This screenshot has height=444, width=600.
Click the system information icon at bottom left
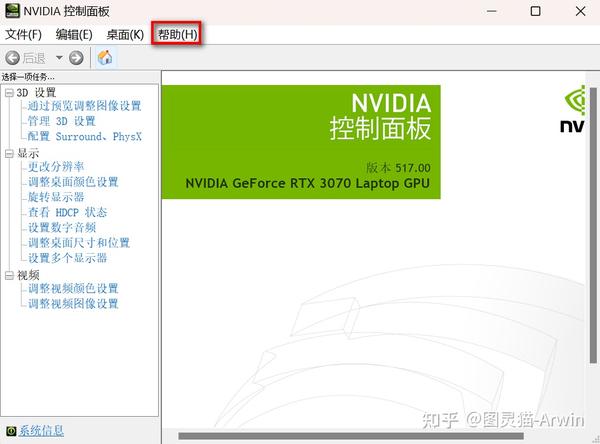coord(11,431)
